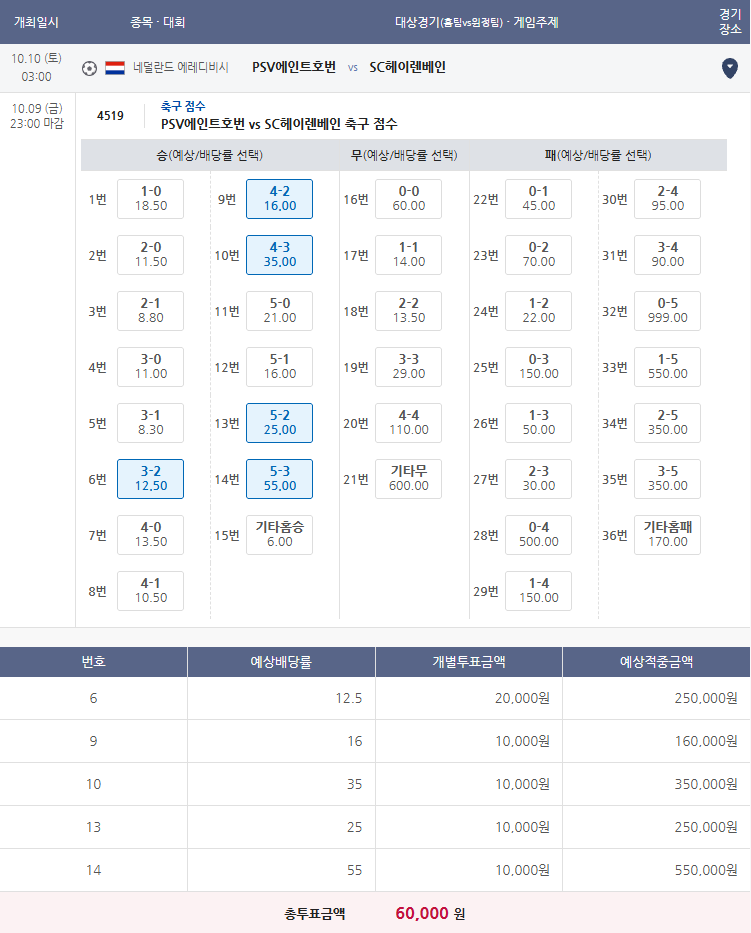Select score option 4-1 at 10.50
This screenshot has width=751, height=933.
tap(151, 590)
